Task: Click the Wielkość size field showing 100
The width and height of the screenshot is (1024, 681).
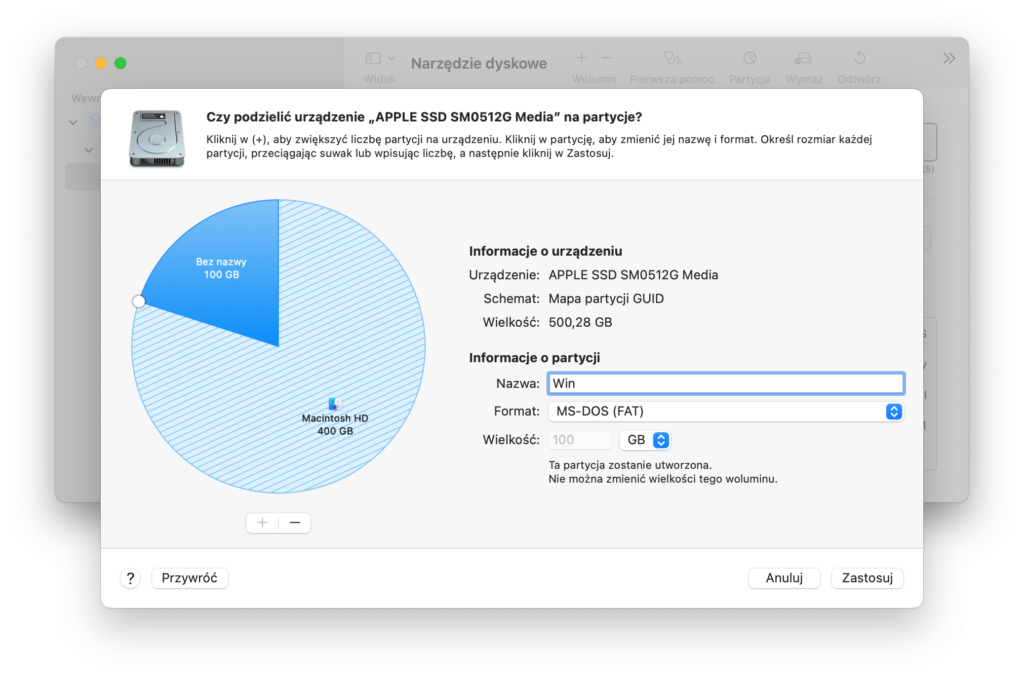Action: (x=579, y=440)
